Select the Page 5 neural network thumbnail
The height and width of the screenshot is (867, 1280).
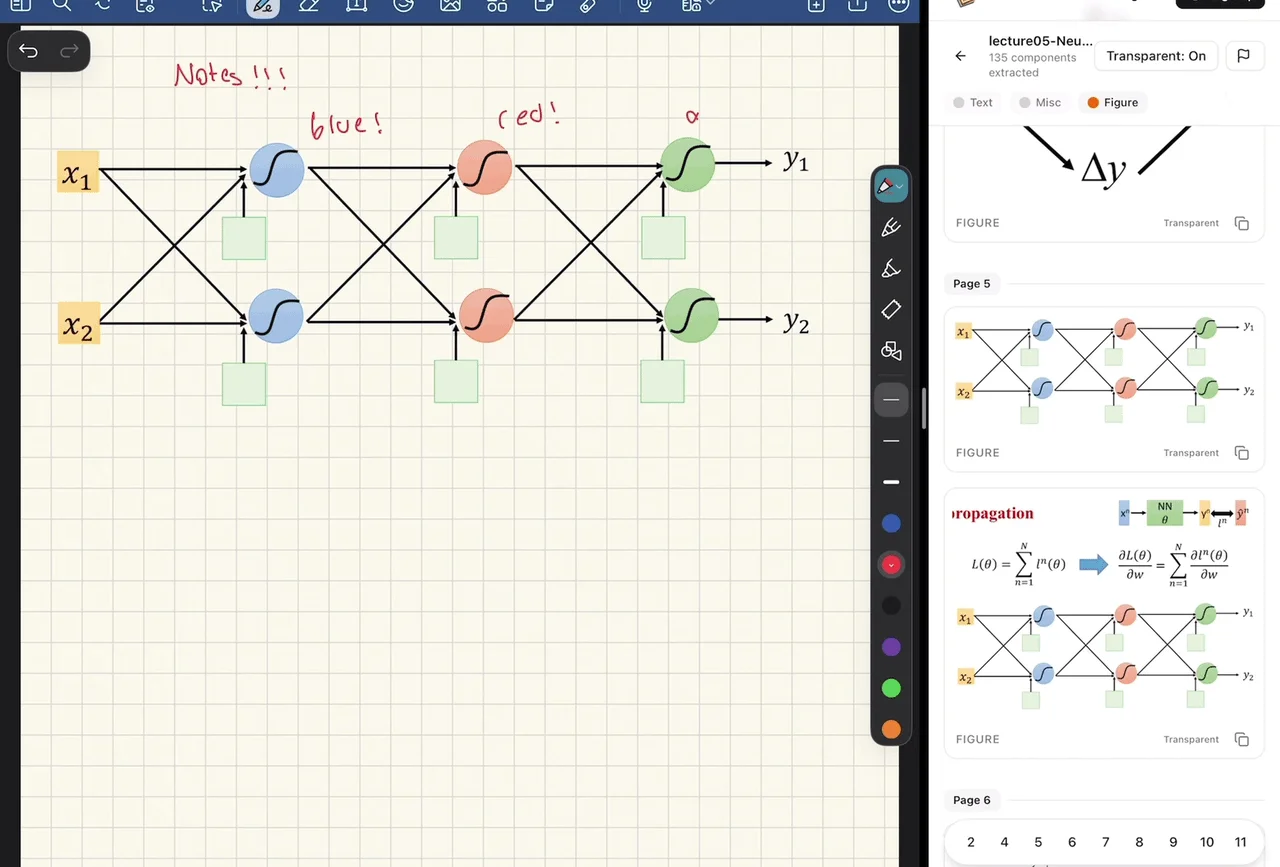click(x=1104, y=371)
